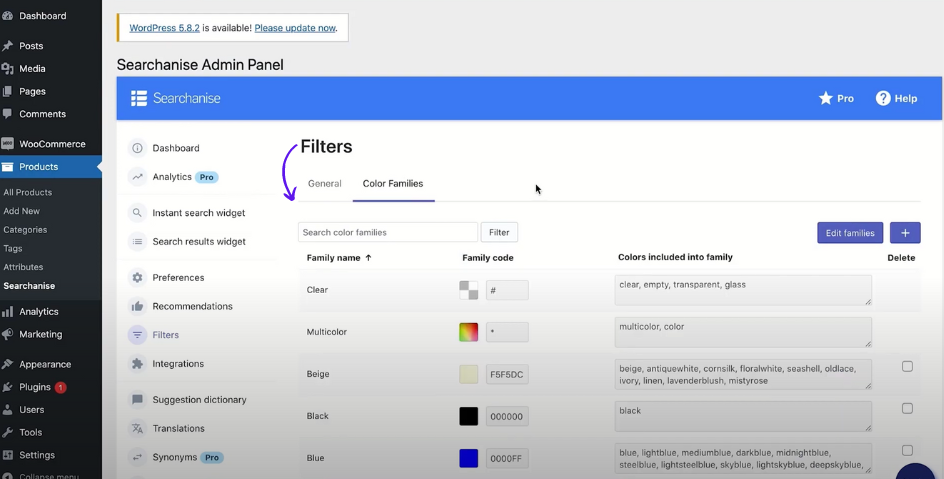Check the Delete box for Beige
The width and height of the screenshot is (944, 479).
pyautogui.click(x=907, y=366)
